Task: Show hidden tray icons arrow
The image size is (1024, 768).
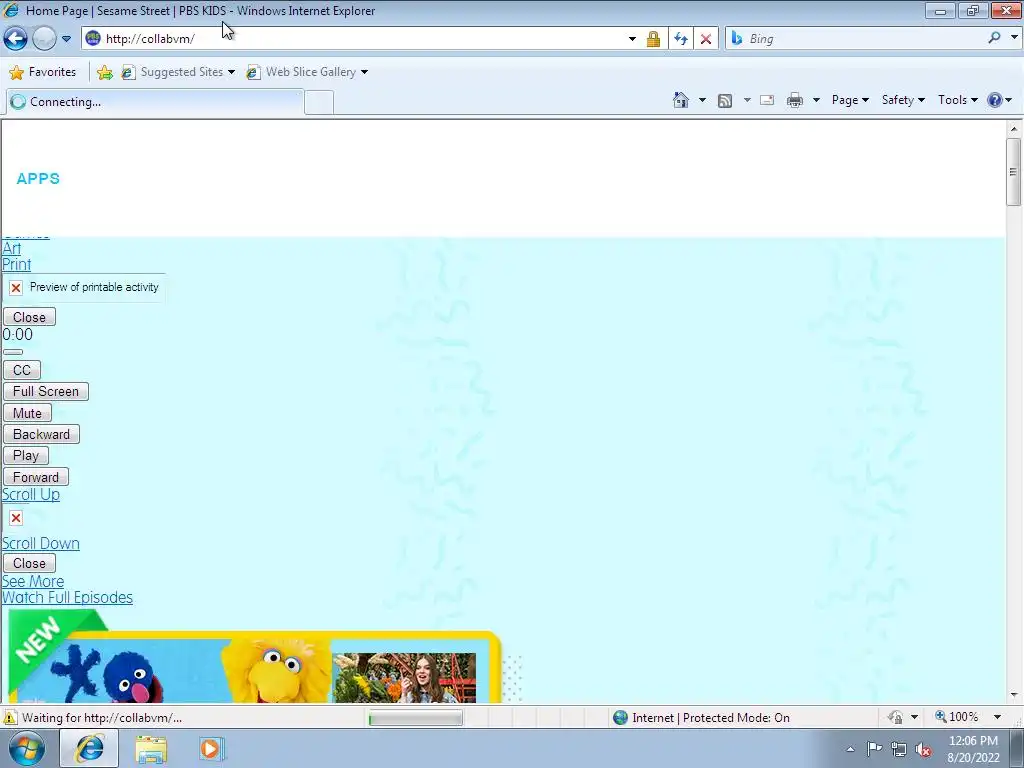Action: tap(850, 749)
